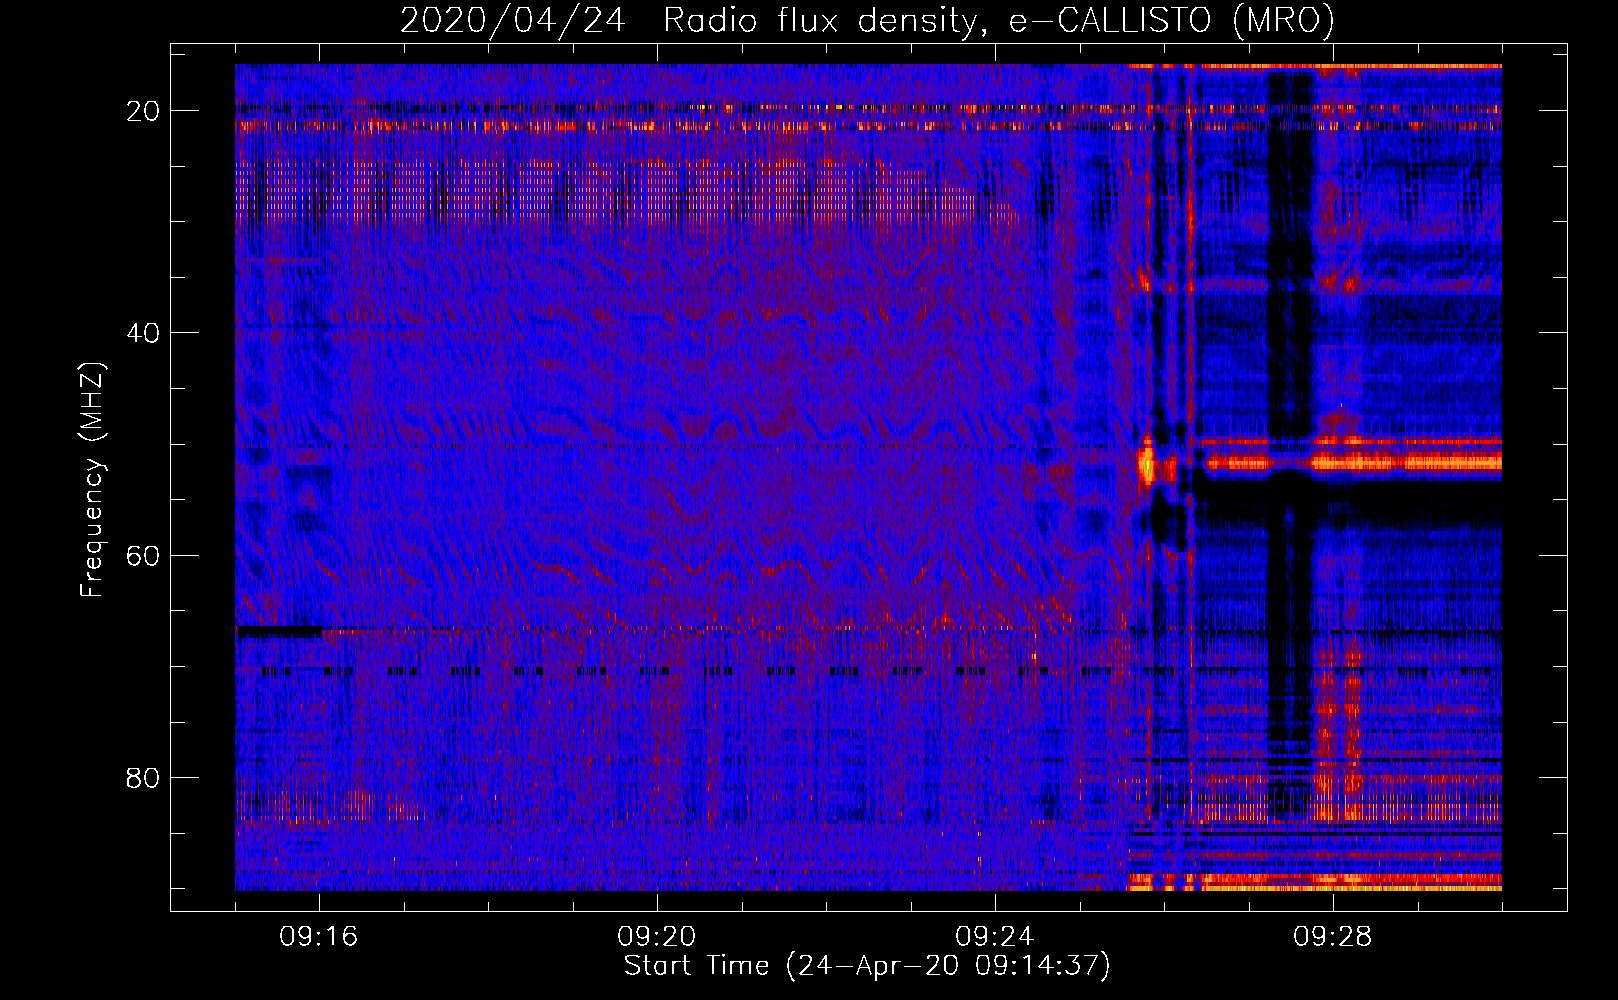Click the 'Start Time (24-Apr-20 09:14:37)' label
The image size is (1618, 1000).
tap(868, 966)
